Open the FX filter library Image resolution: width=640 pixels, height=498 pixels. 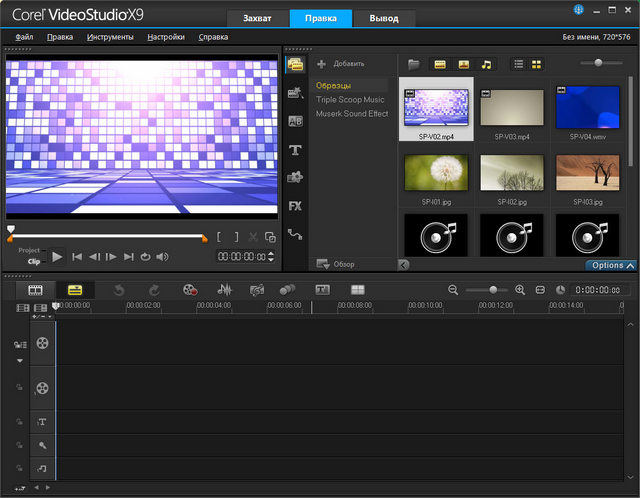point(295,205)
